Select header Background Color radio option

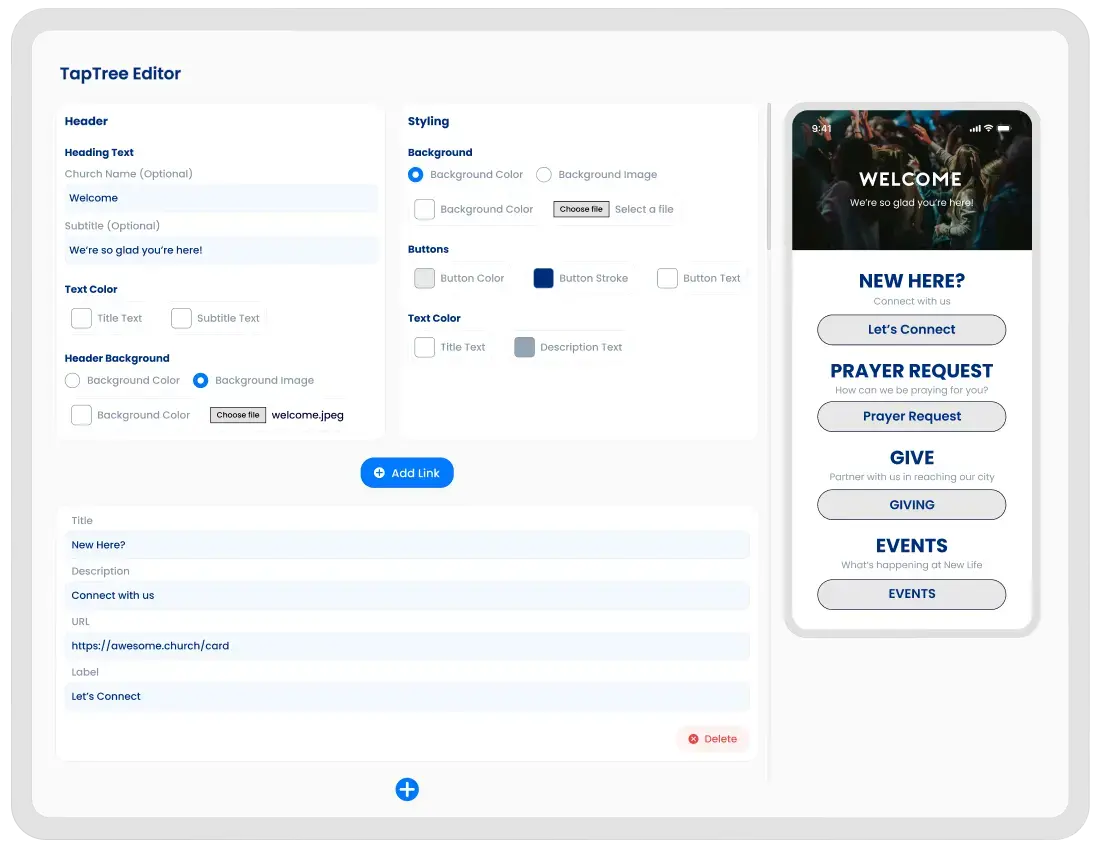pos(72,381)
